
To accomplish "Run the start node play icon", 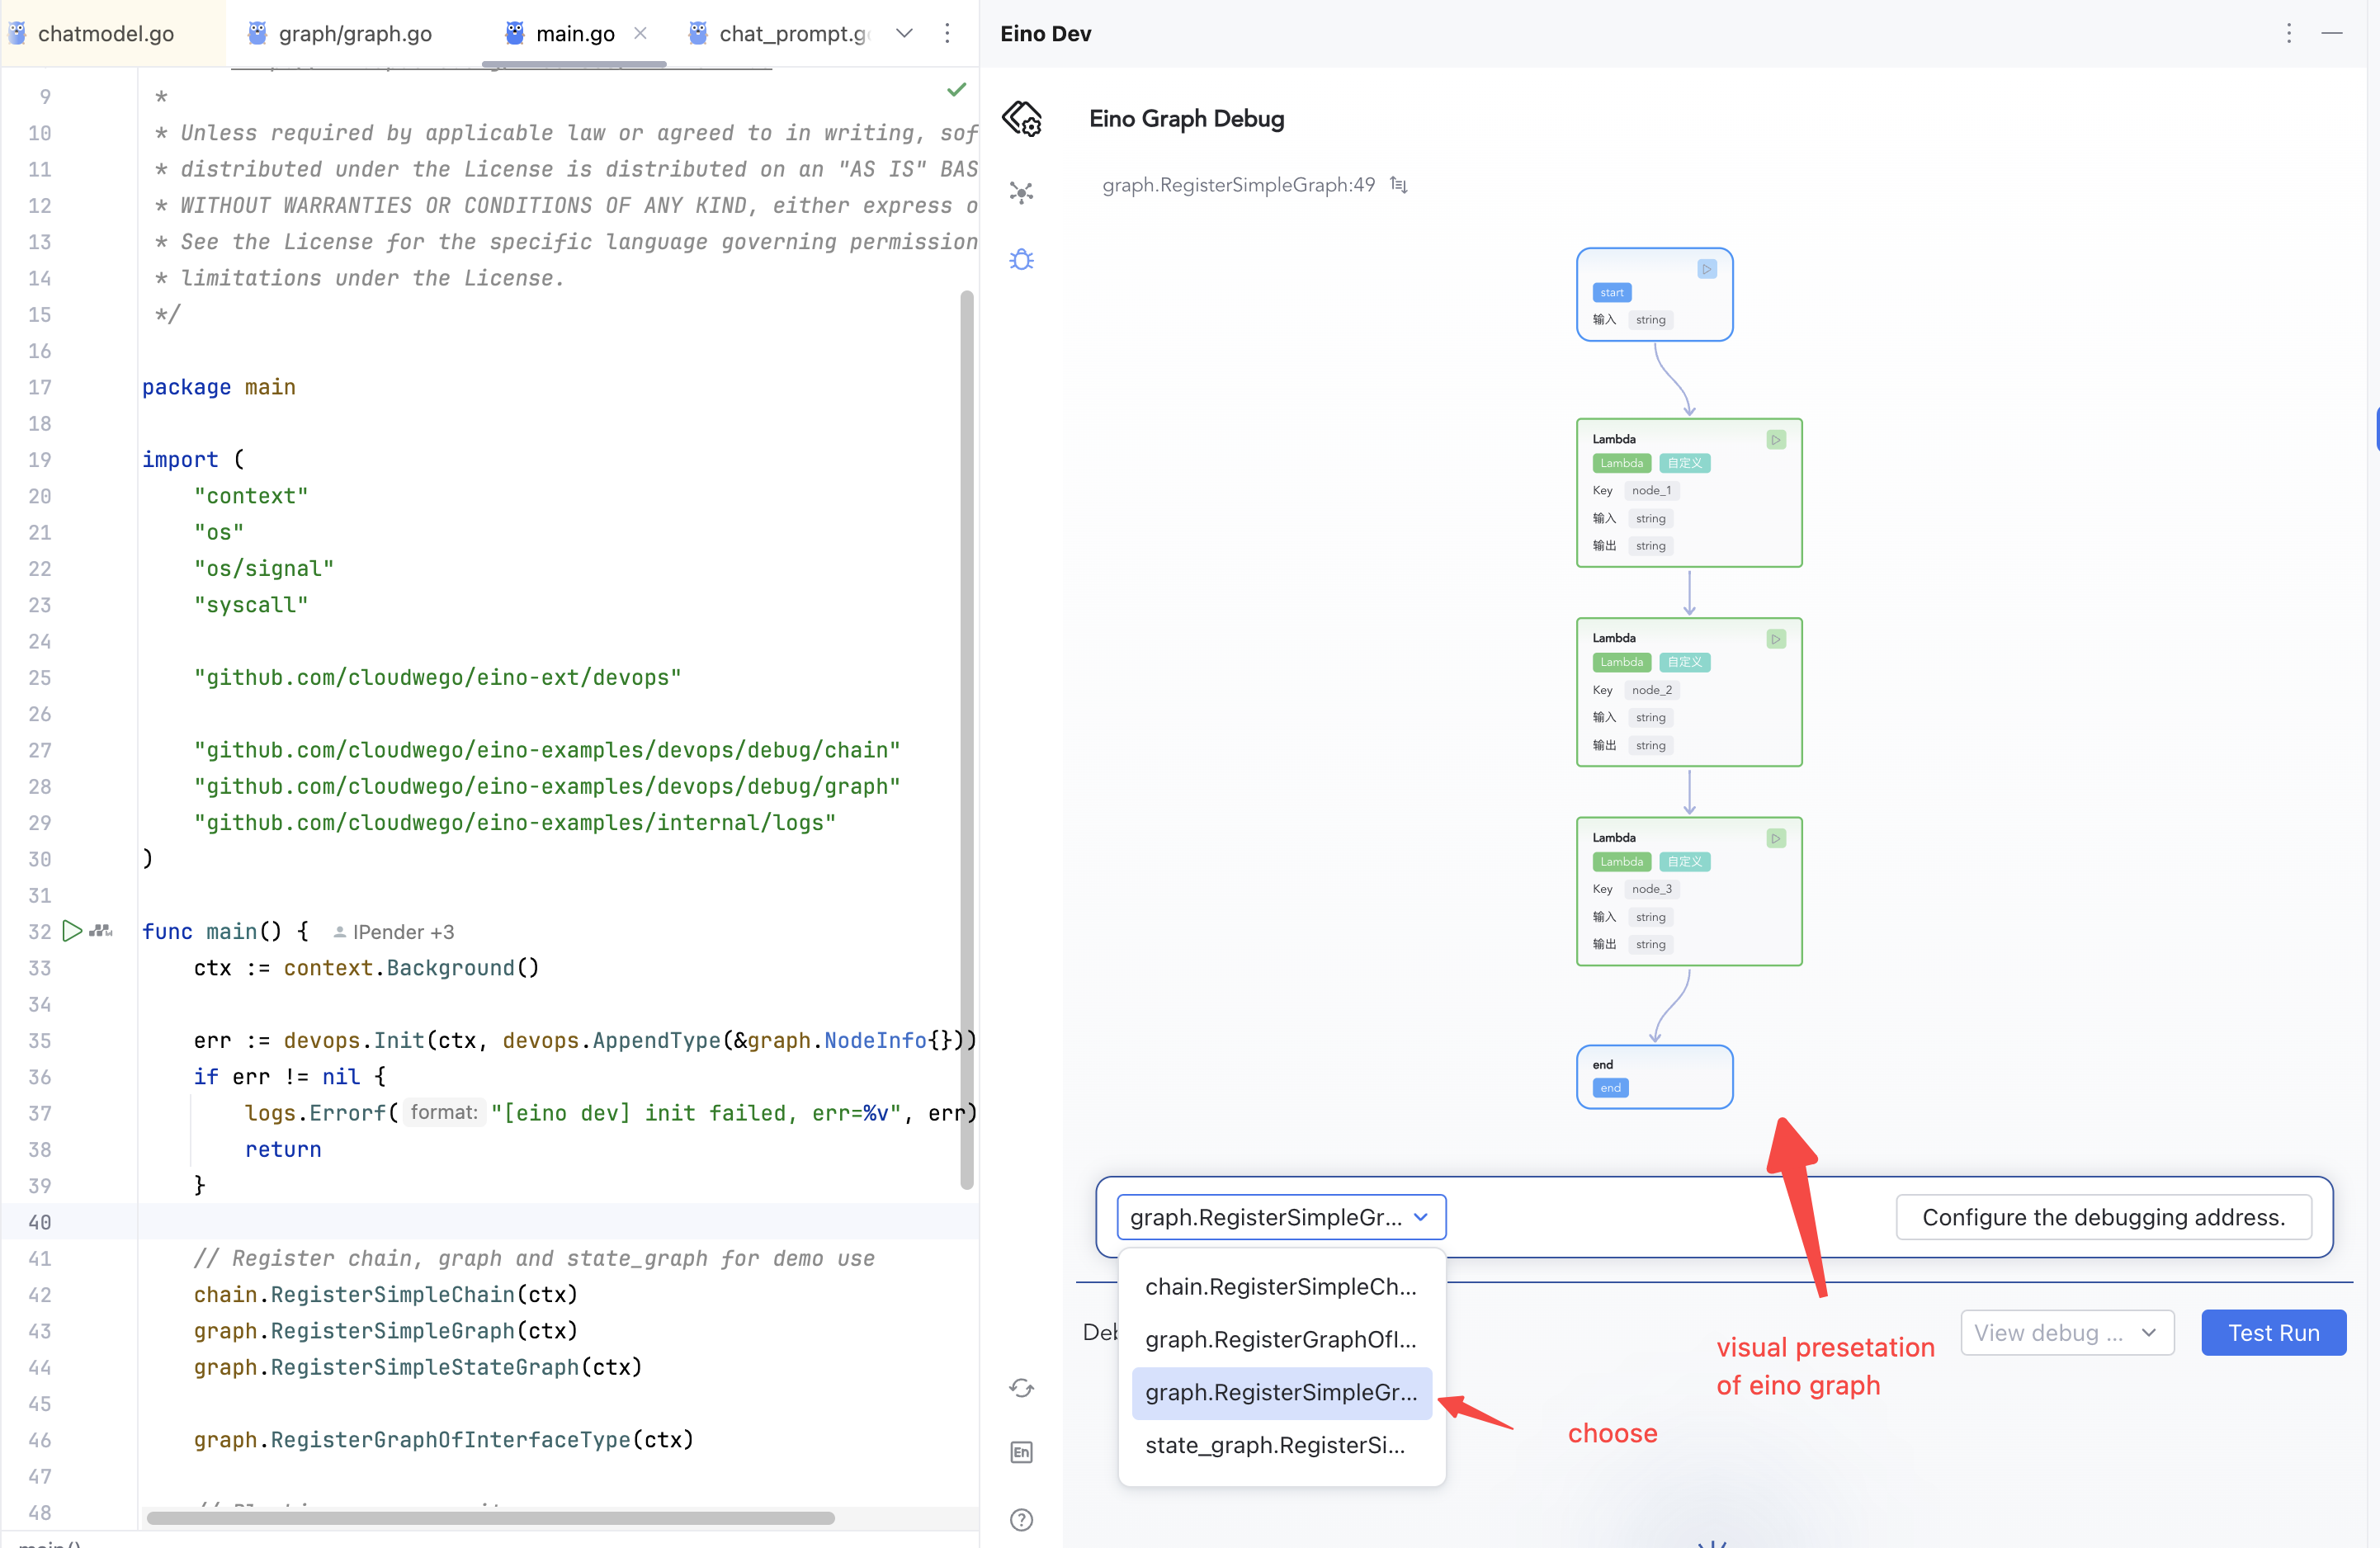I will pyautogui.click(x=1707, y=269).
